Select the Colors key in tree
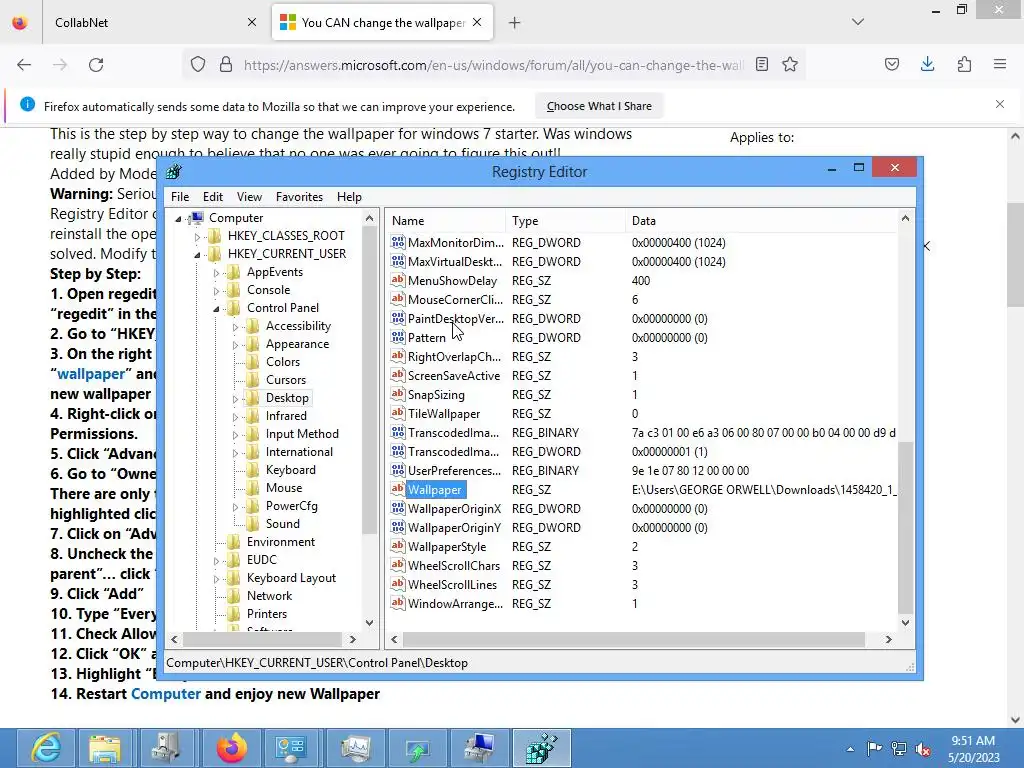Image resolution: width=1024 pixels, height=768 pixels. pyautogui.click(x=283, y=362)
